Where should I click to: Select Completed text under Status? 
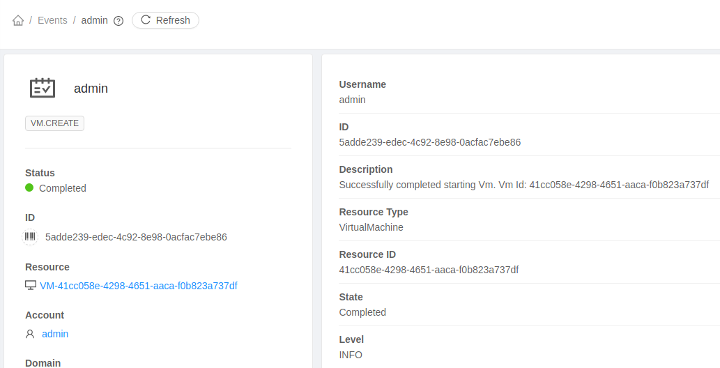(x=62, y=188)
